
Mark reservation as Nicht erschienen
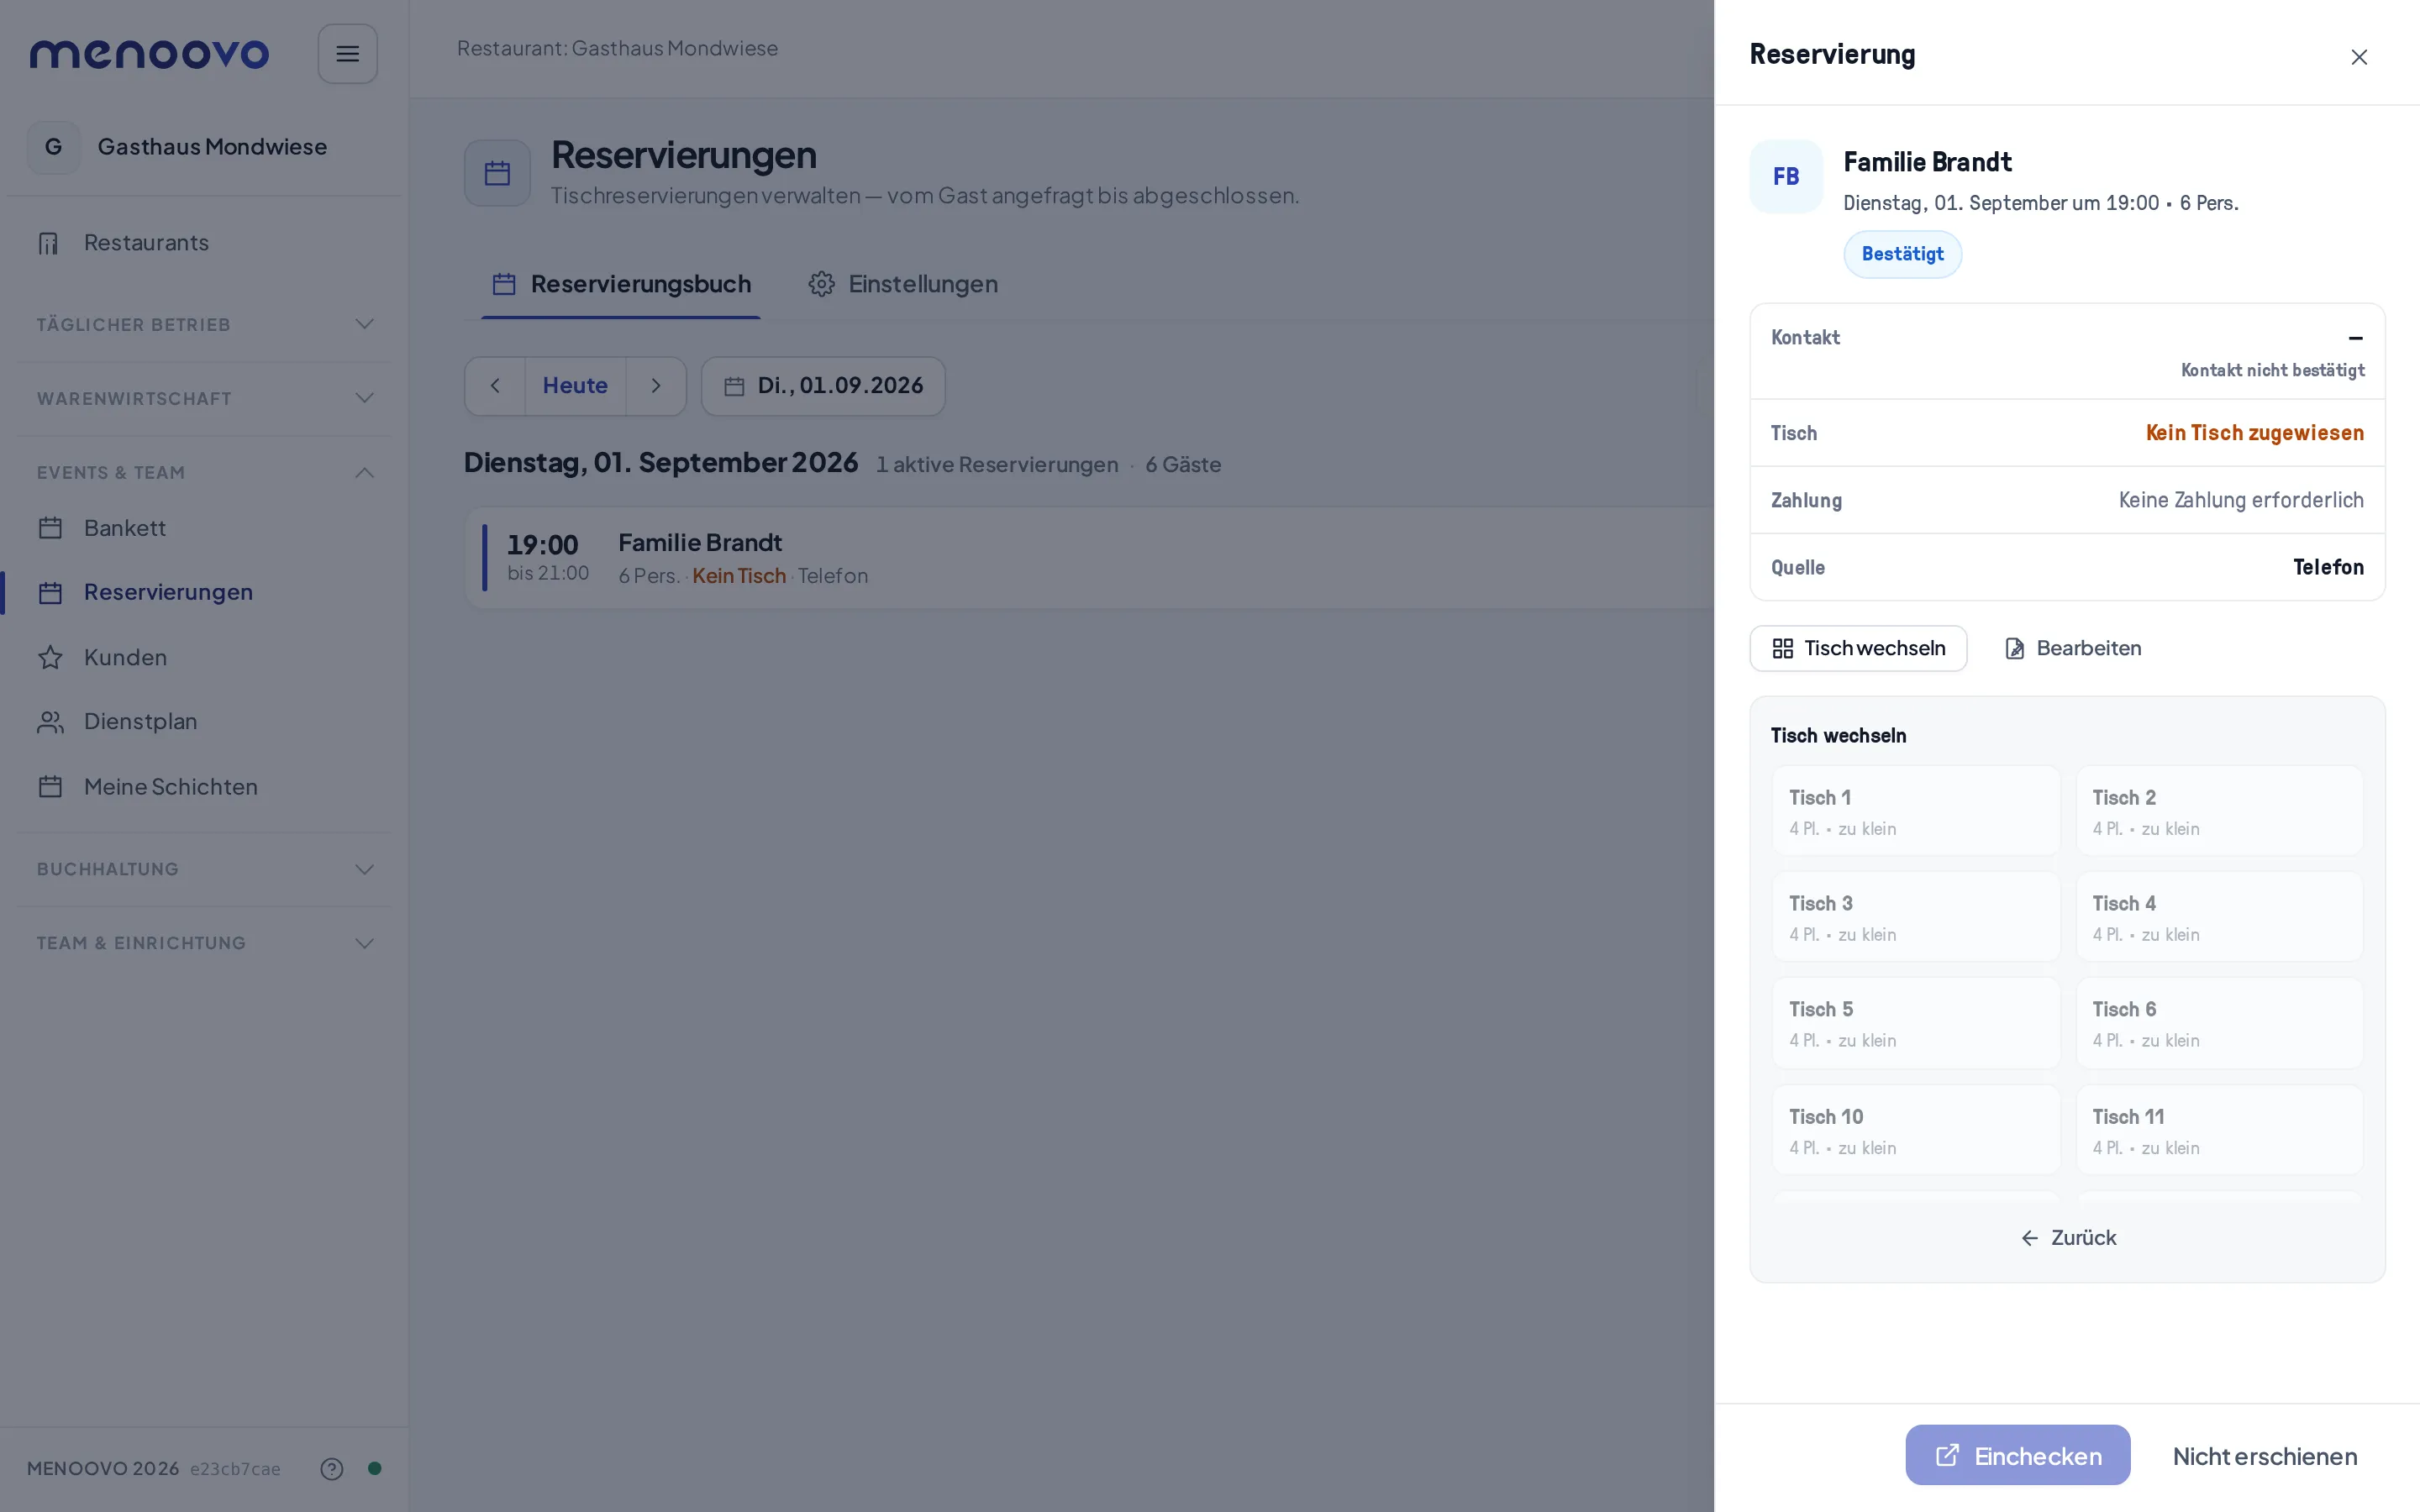click(x=2265, y=1456)
